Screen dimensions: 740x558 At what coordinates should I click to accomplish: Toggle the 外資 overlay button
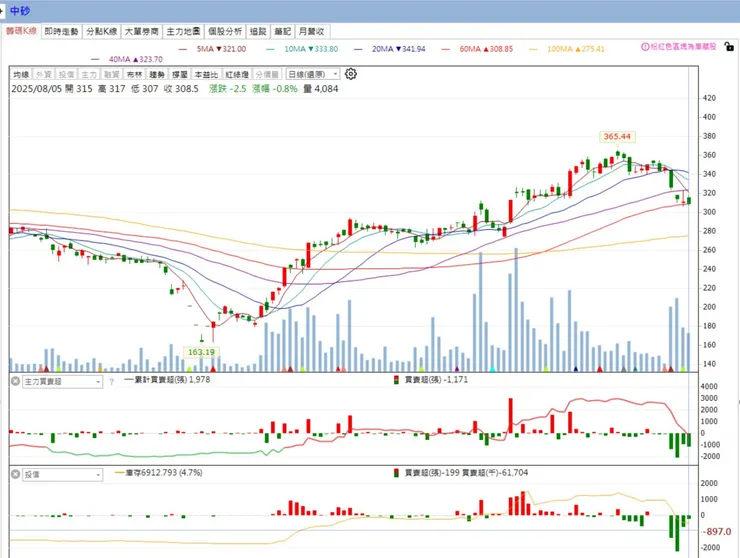click(44, 75)
